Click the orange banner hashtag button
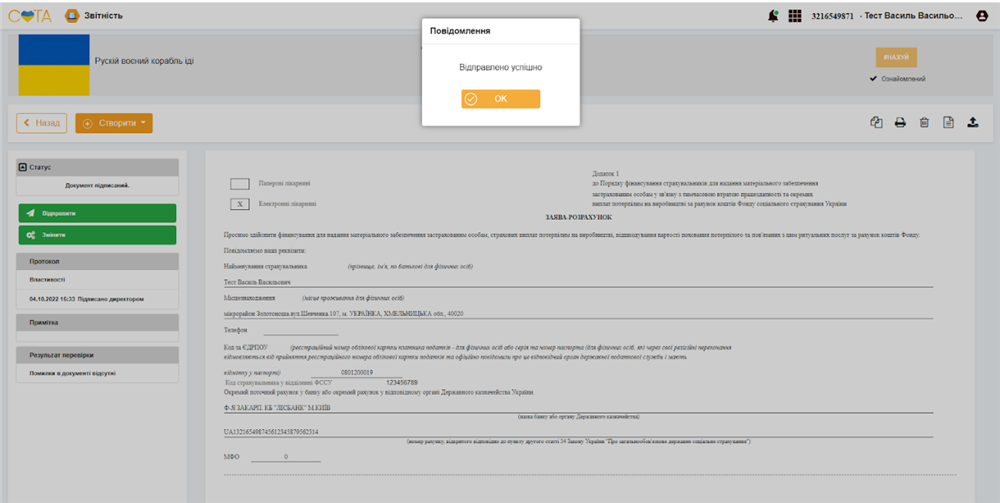 point(896,57)
